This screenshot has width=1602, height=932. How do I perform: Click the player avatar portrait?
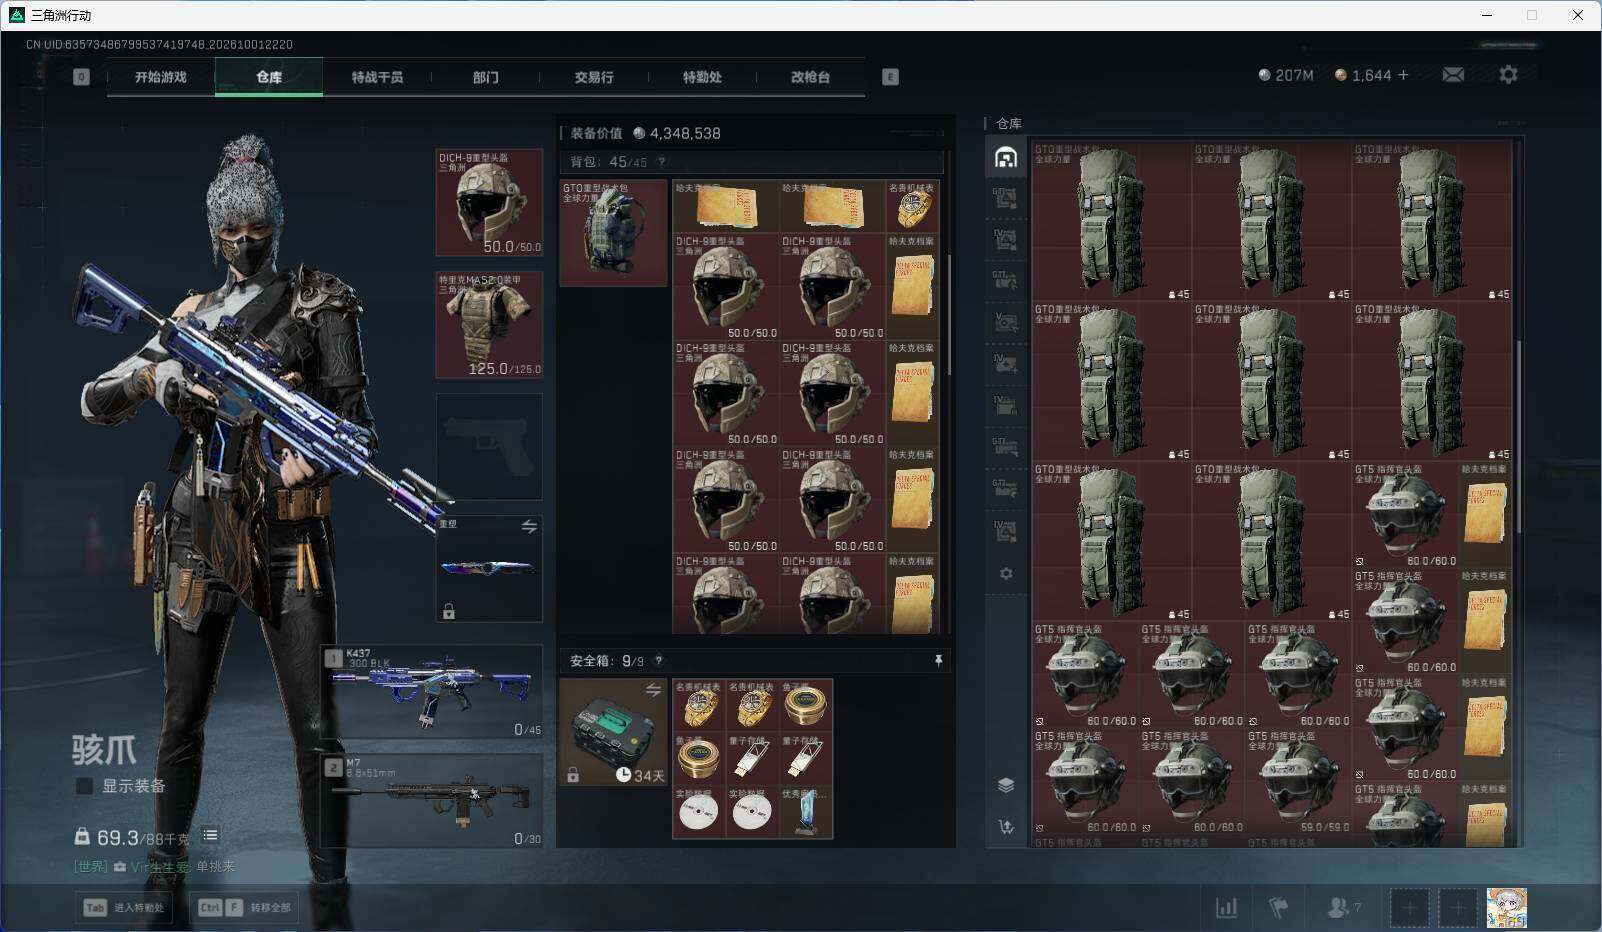(1506, 908)
